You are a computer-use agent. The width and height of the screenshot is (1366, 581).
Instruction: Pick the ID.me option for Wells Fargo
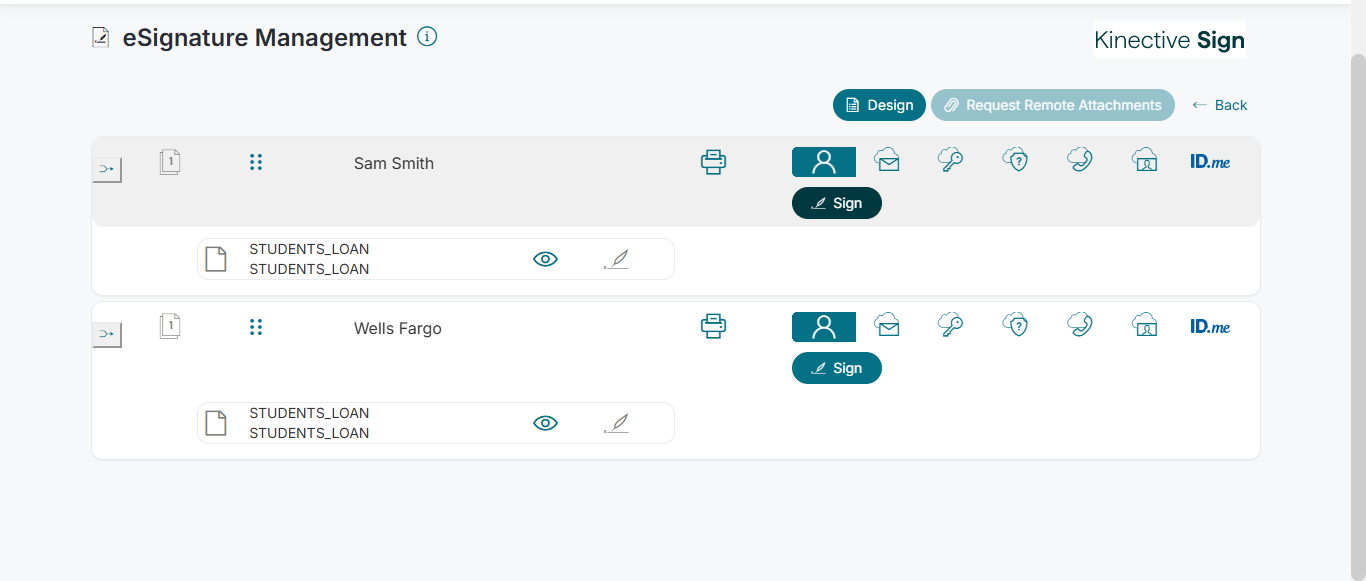[1210, 326]
